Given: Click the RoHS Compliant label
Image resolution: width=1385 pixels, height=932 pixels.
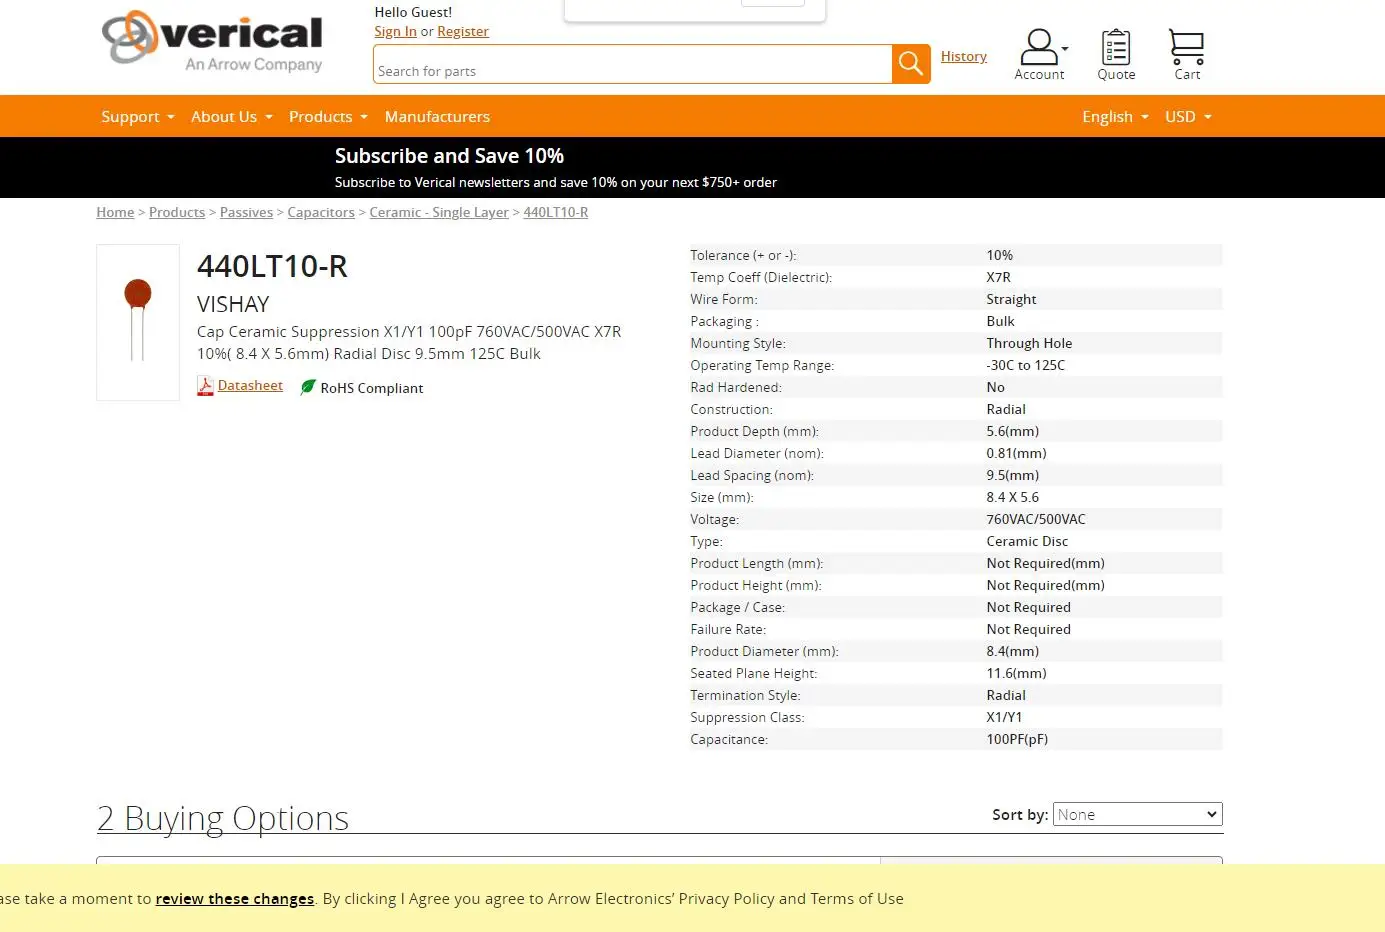Looking at the screenshot, I should tap(372, 388).
